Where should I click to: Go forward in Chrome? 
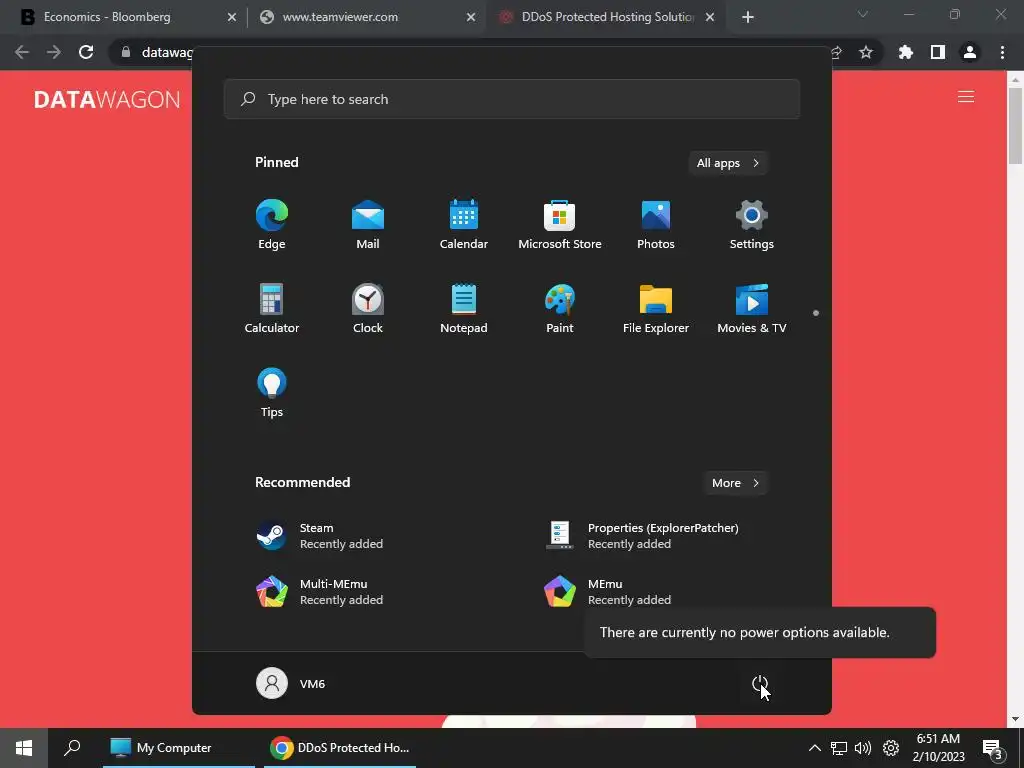click(54, 52)
